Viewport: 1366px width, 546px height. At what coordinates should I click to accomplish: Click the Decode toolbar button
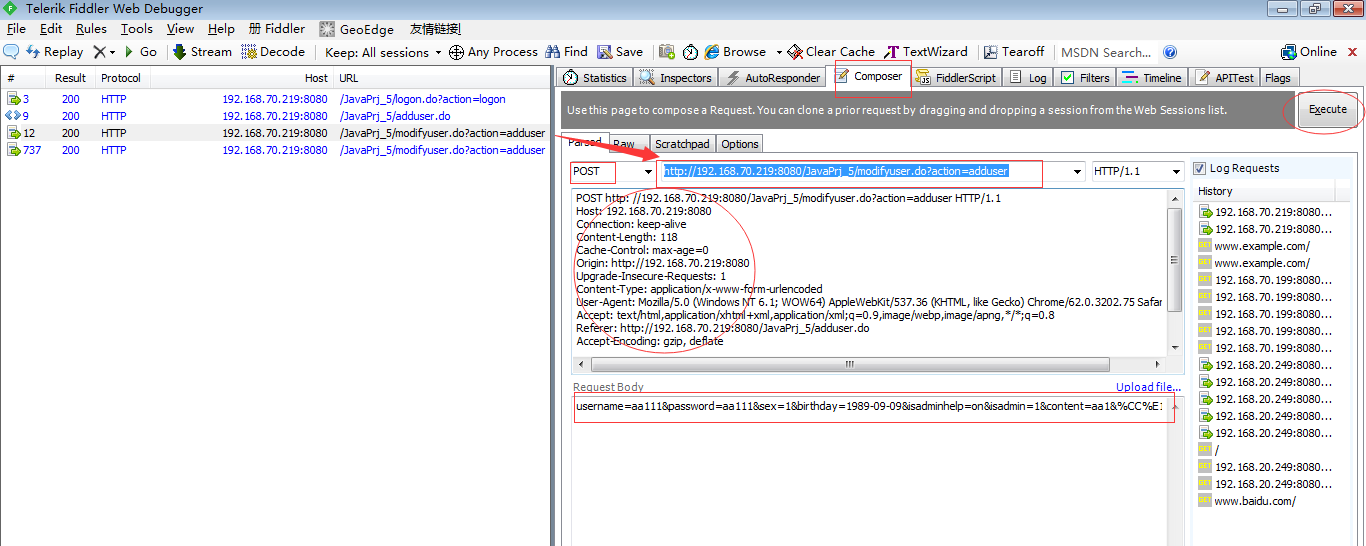[x=273, y=52]
